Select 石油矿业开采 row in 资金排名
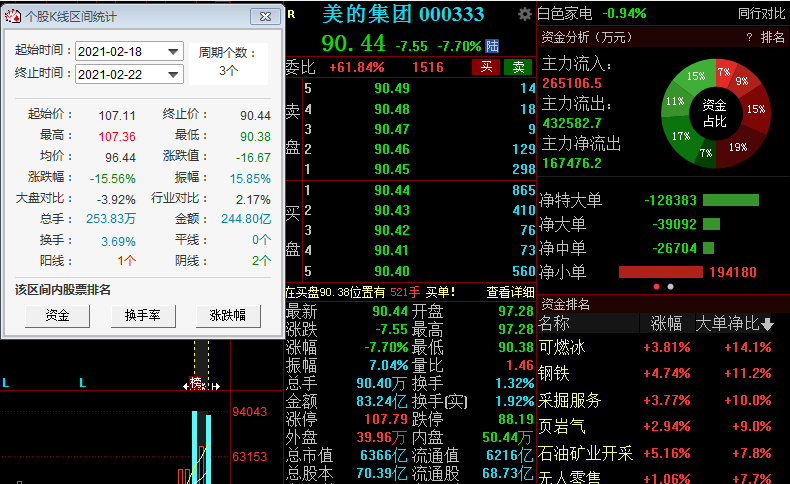The image size is (790, 484). tap(662, 453)
